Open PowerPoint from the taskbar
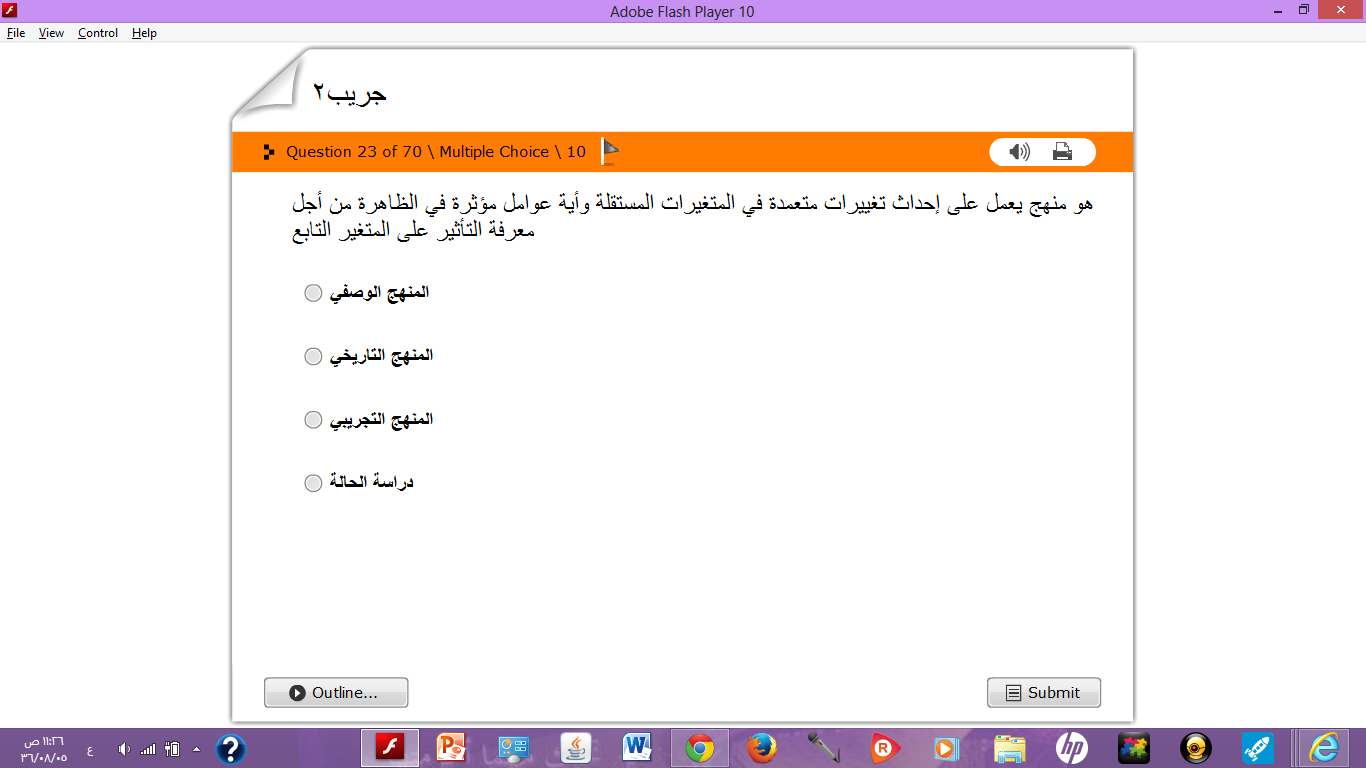Screen dimensions: 1366x768 point(451,748)
